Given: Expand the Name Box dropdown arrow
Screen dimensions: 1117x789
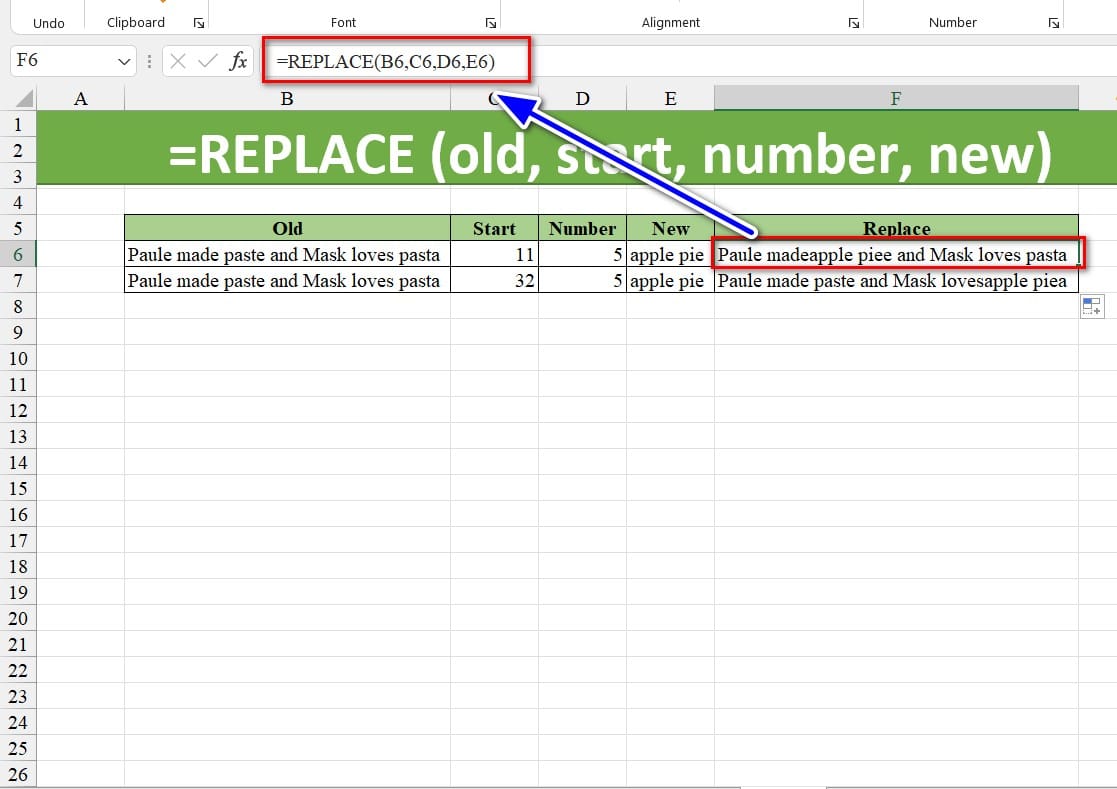Looking at the screenshot, I should [125, 62].
